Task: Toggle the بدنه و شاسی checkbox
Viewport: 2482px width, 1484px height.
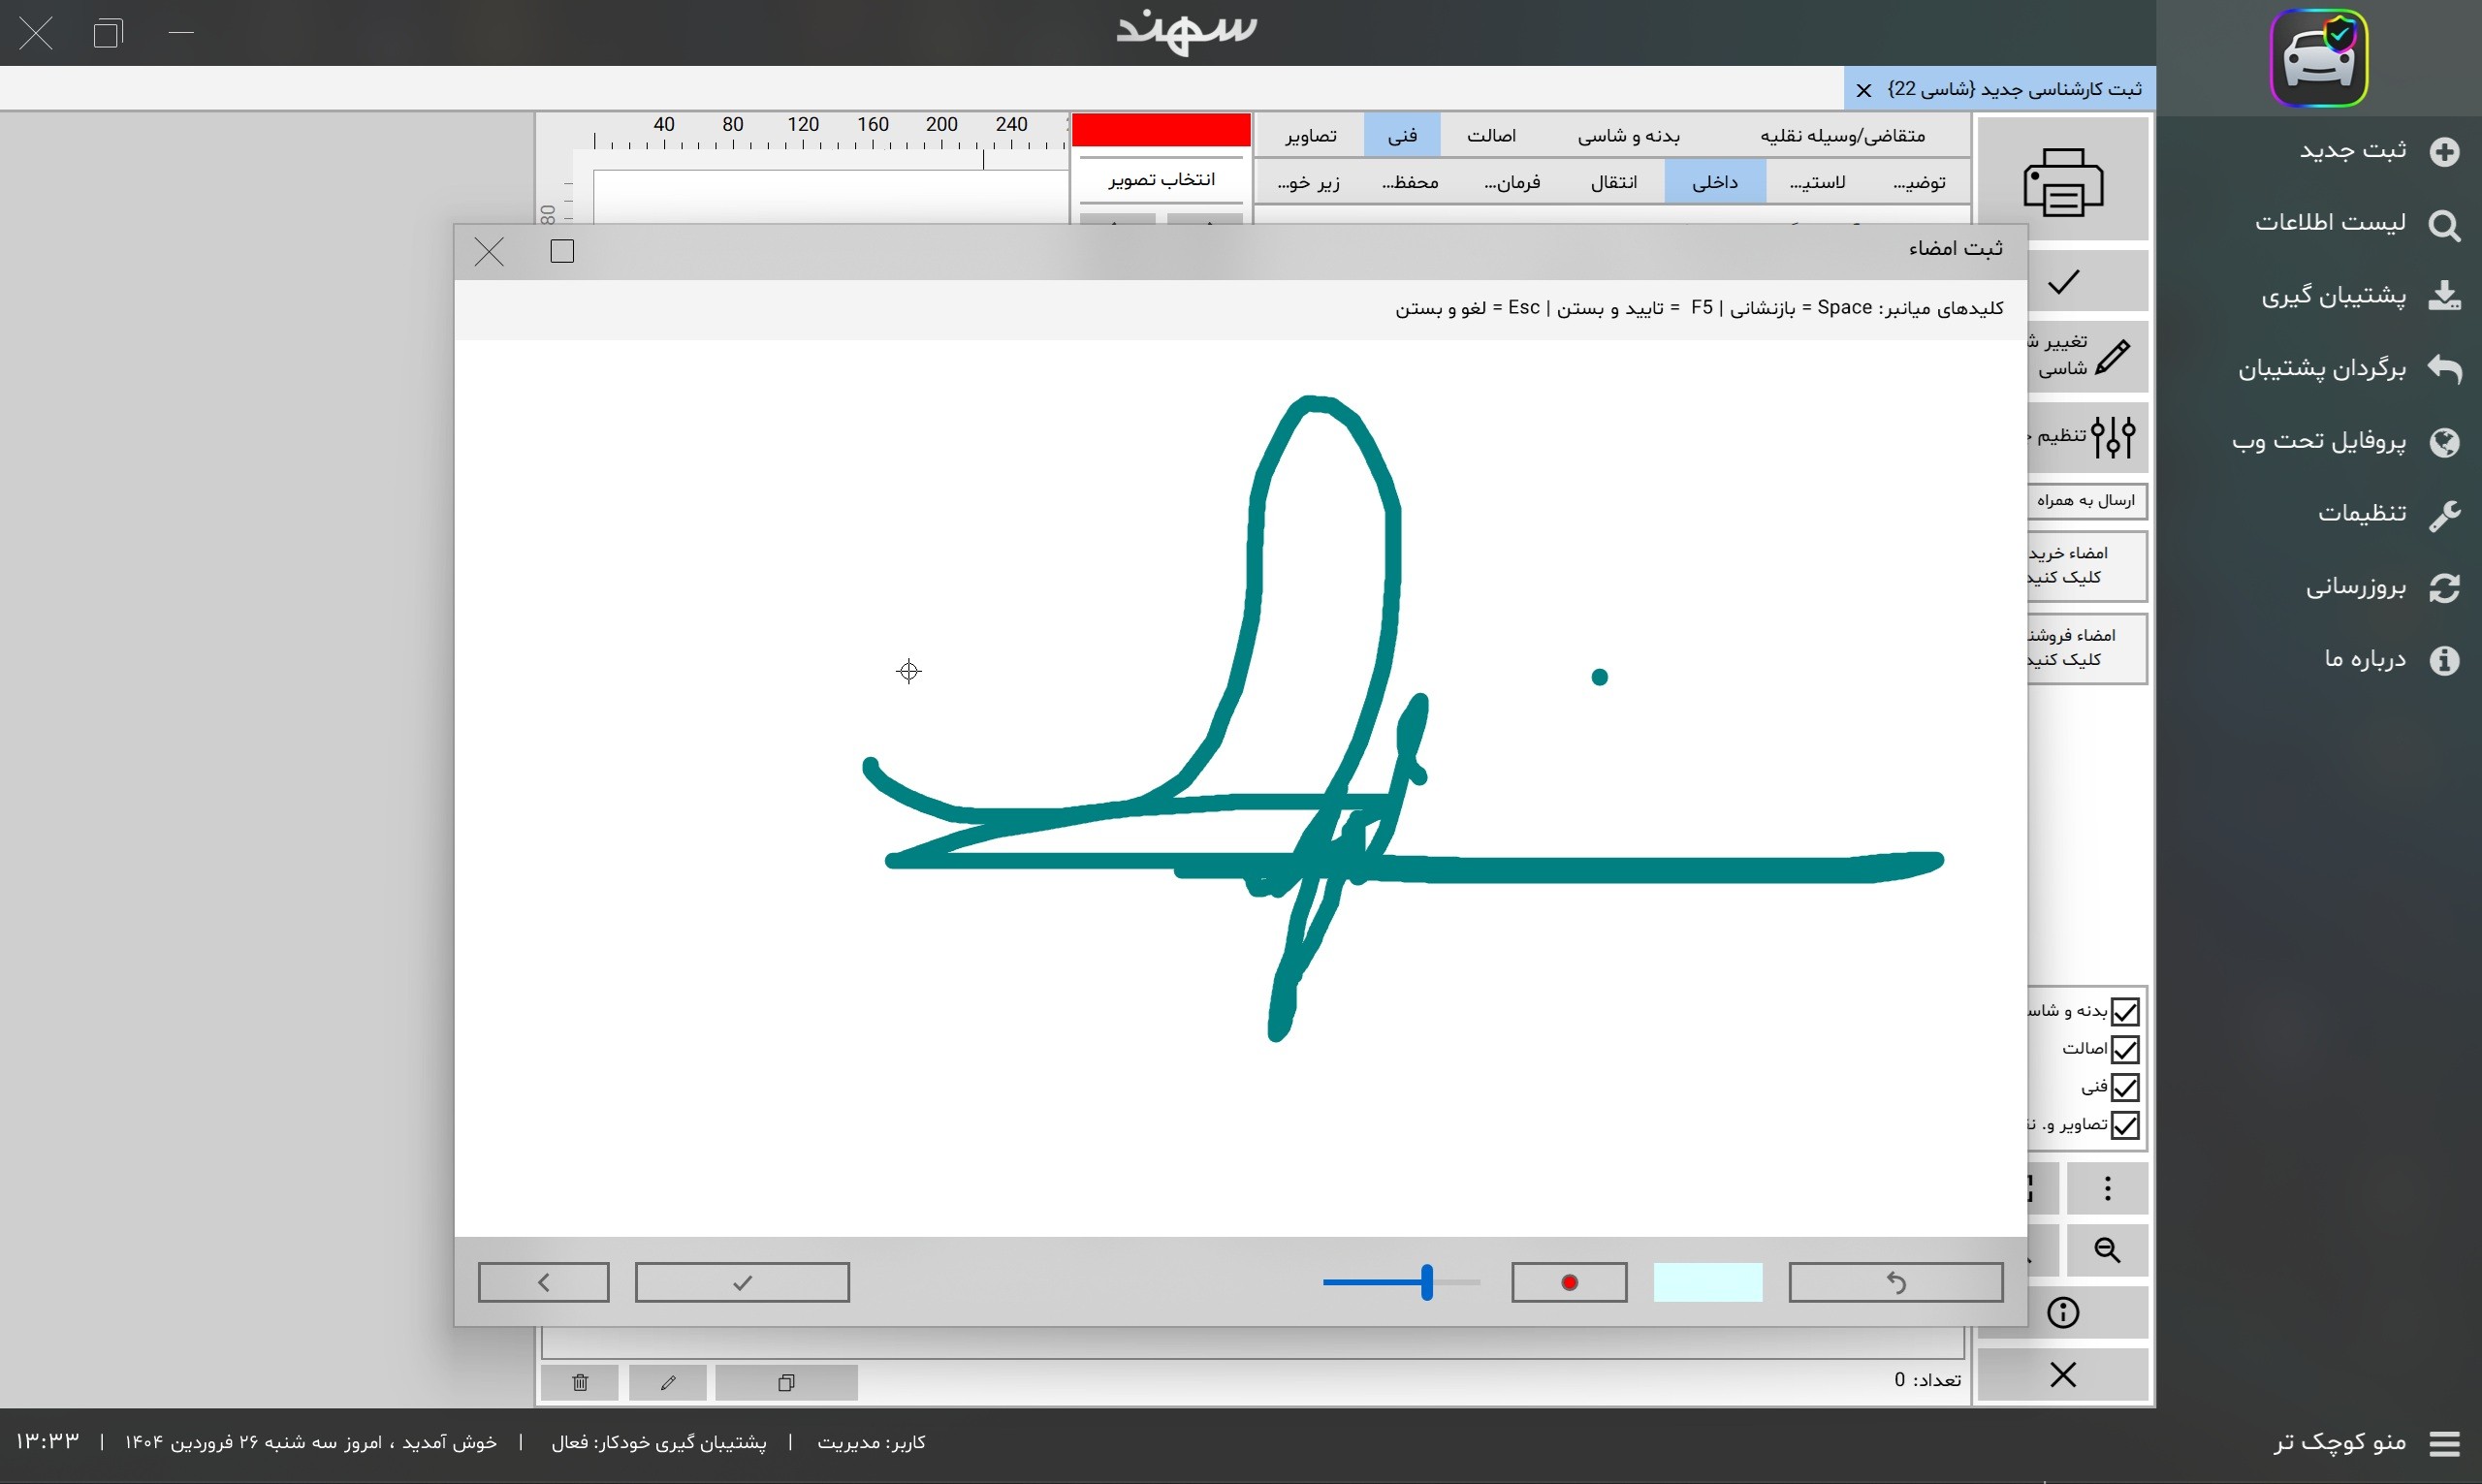Action: pyautogui.click(x=2125, y=1011)
